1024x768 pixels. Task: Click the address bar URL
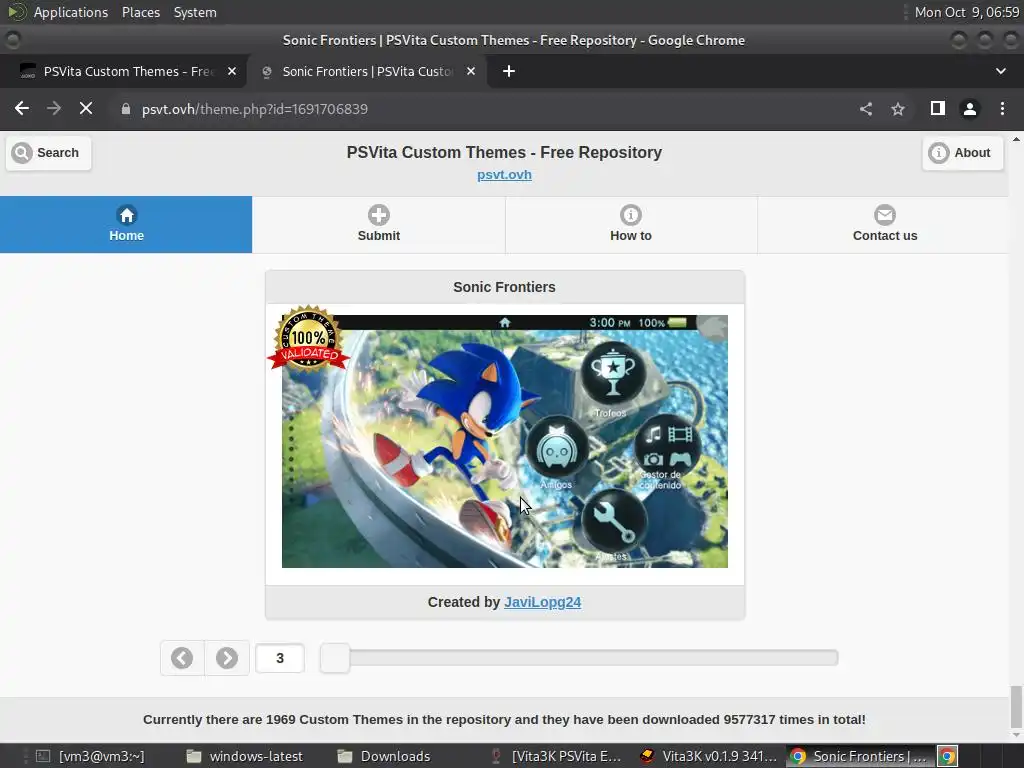click(255, 109)
